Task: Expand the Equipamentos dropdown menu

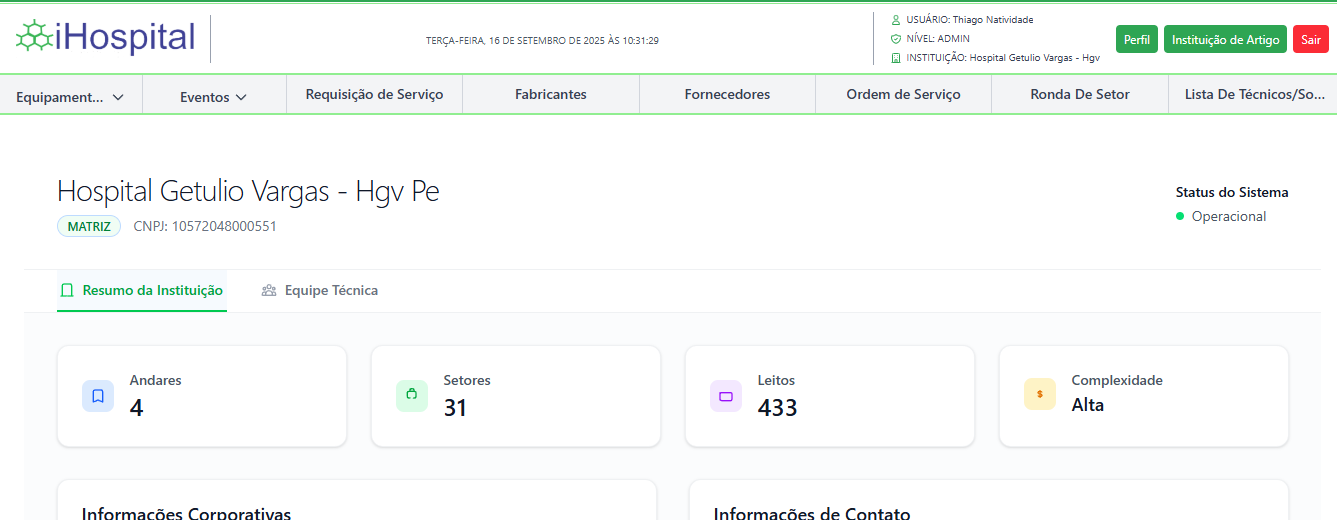Action: click(x=71, y=97)
